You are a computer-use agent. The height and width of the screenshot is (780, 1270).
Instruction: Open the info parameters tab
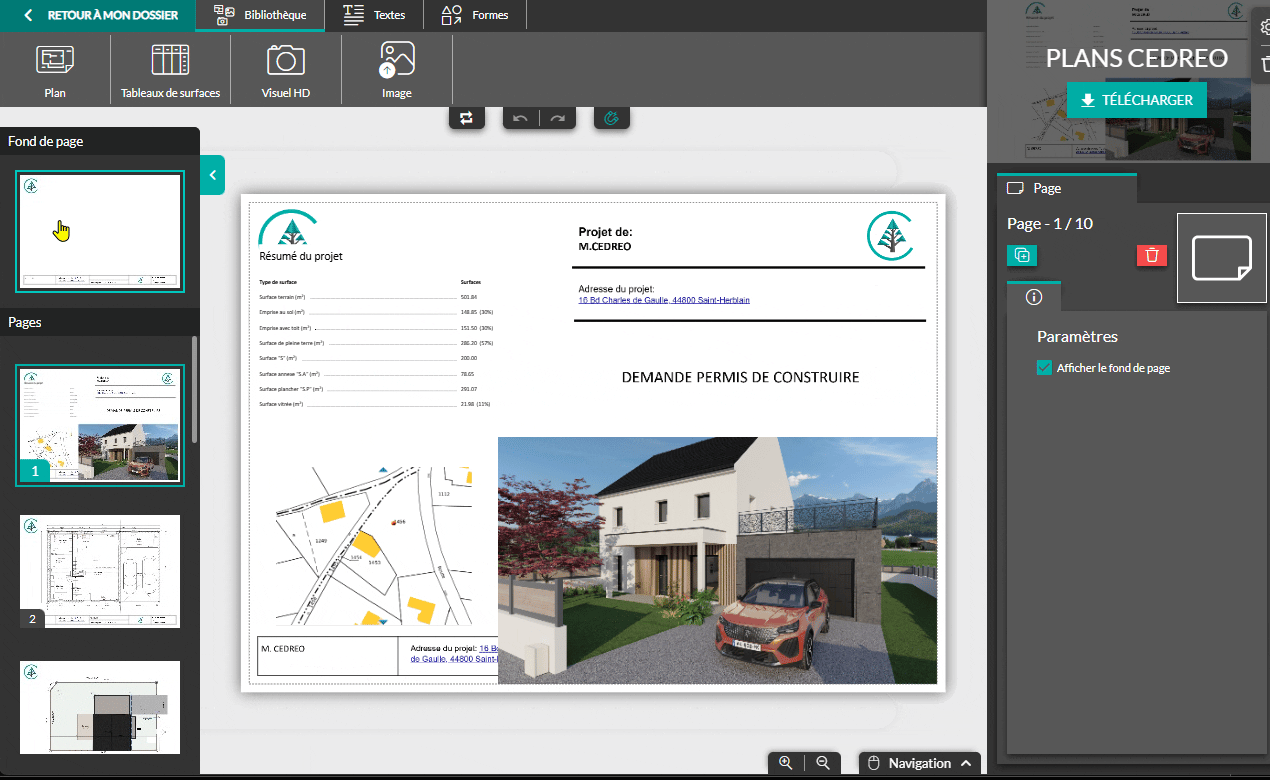[x=1034, y=296]
